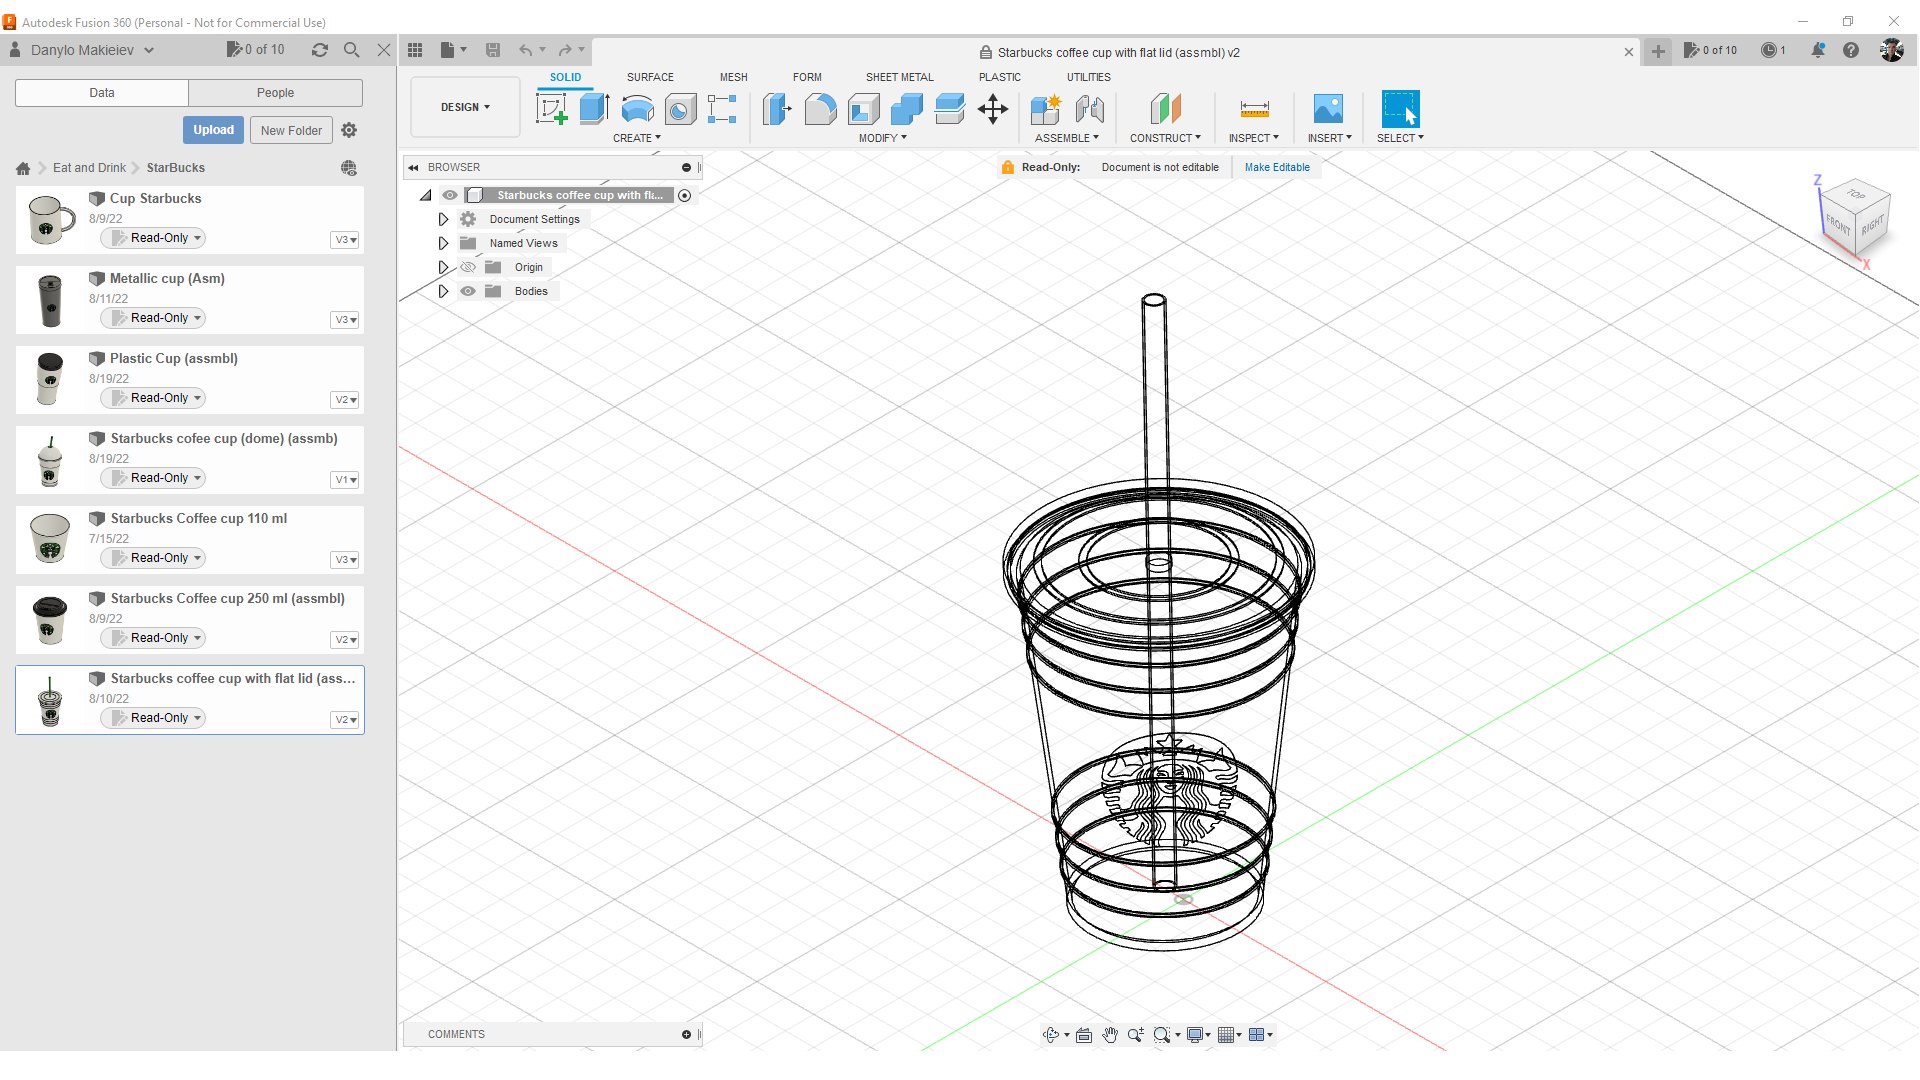Screen dimensions: 1920x1080
Task: Select the Fillet tool
Action: (820, 109)
